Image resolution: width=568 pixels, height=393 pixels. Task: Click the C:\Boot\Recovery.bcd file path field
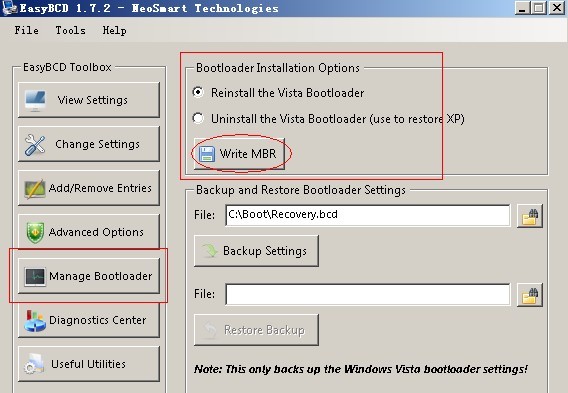pos(367,215)
